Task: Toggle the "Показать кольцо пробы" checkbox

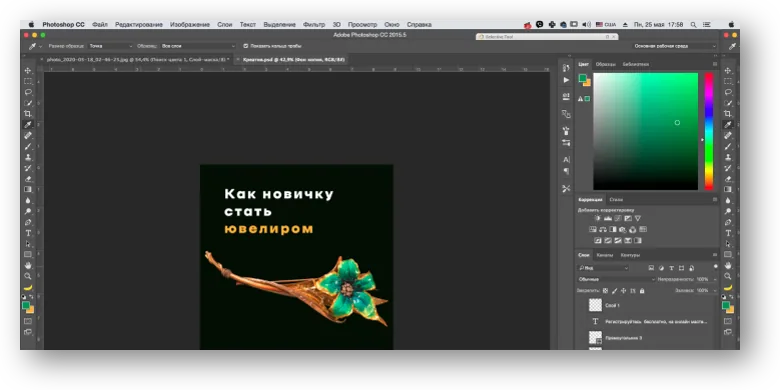Action: 246,46
